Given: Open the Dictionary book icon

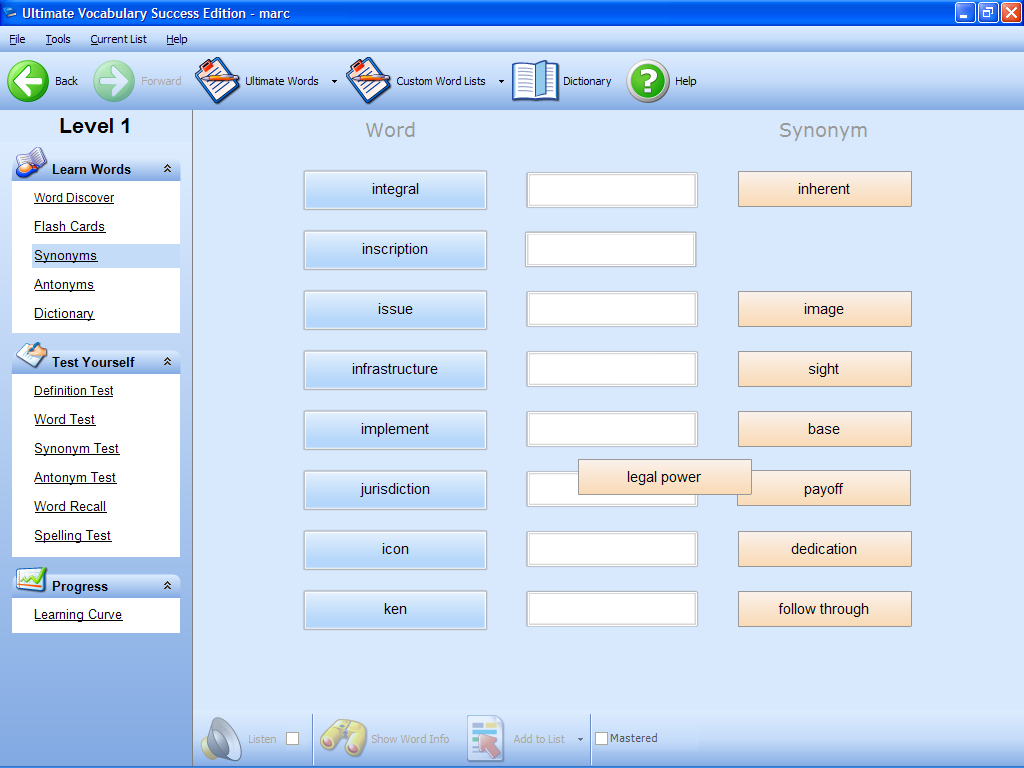Looking at the screenshot, I should coord(535,81).
